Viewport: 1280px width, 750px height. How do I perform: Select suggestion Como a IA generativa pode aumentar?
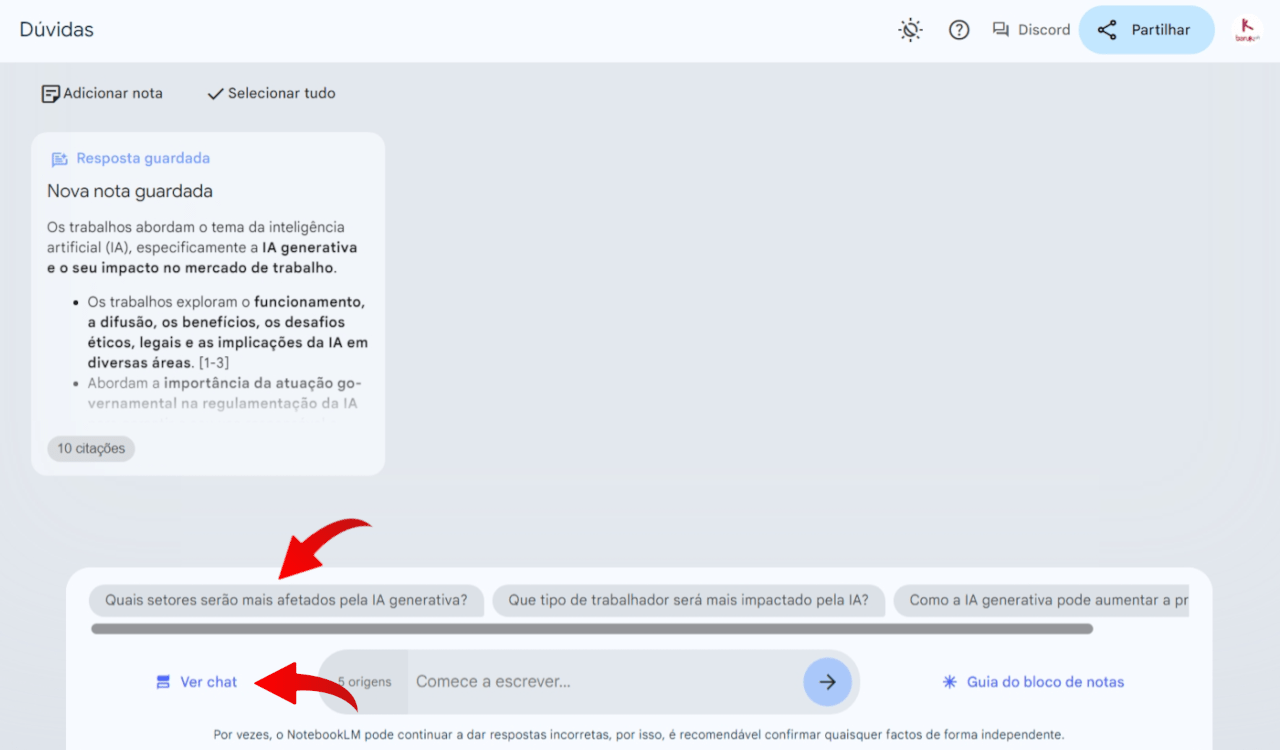(1041, 601)
